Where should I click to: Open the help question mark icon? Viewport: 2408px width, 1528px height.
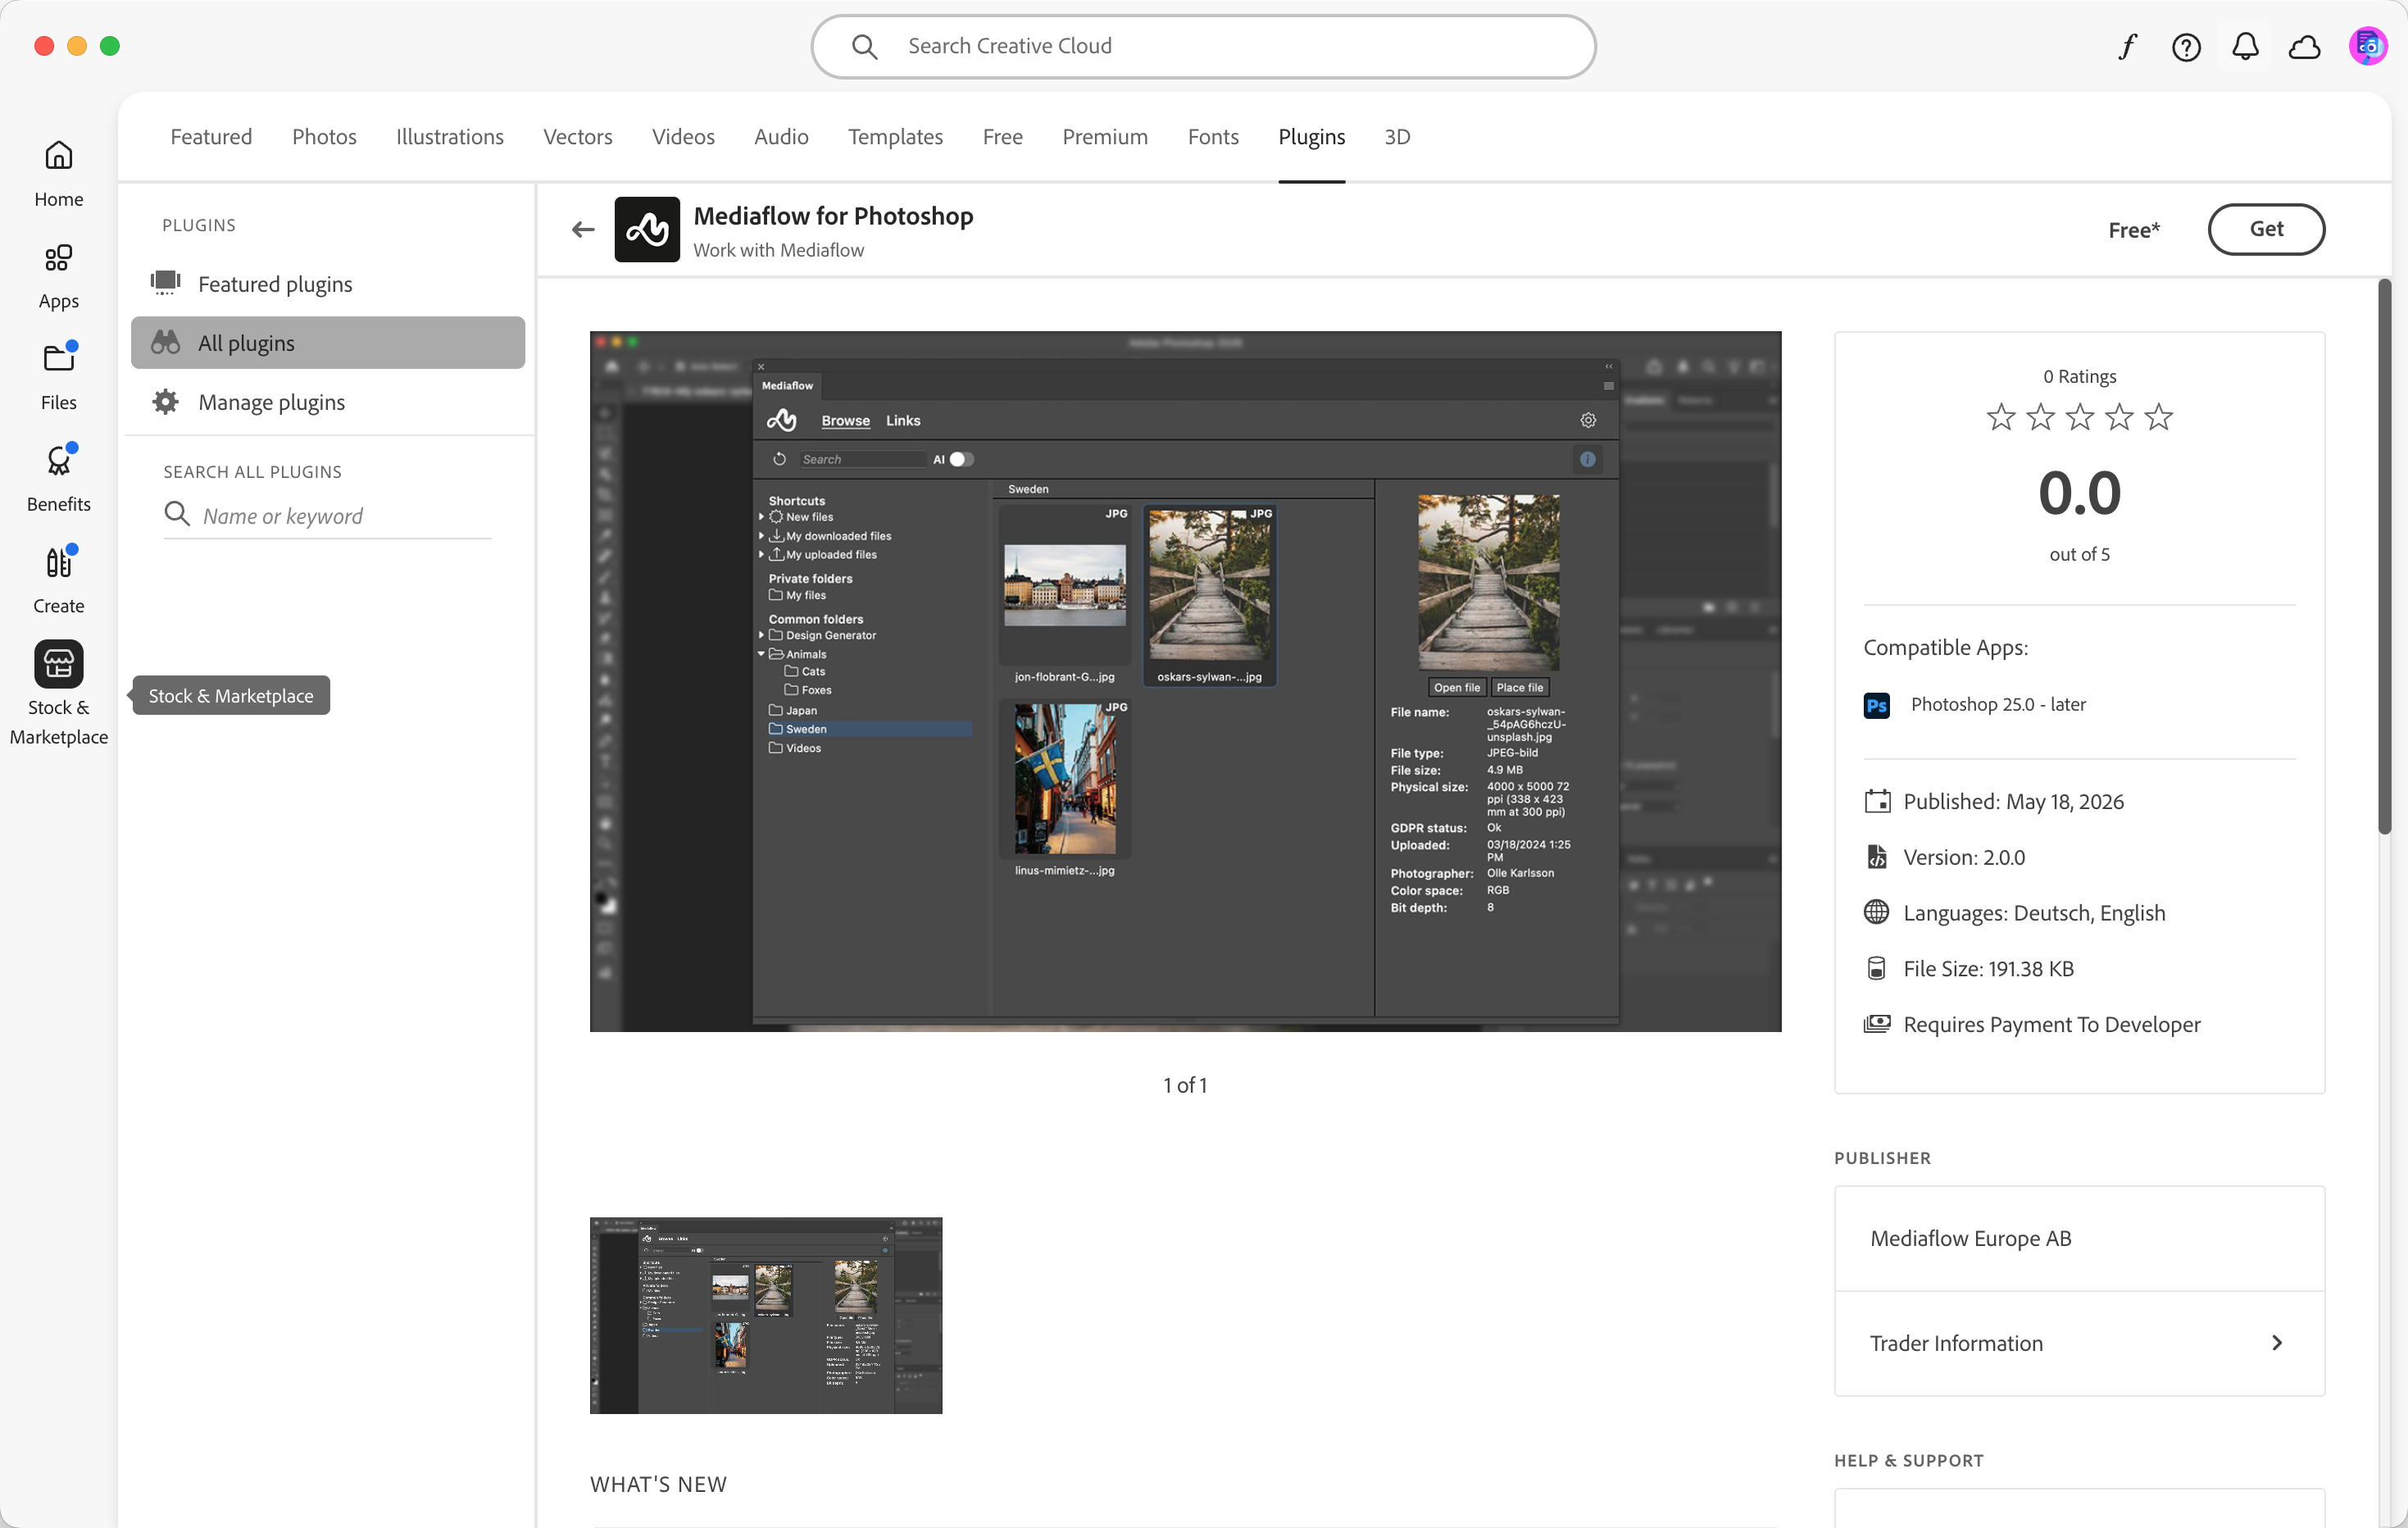[2186, 46]
